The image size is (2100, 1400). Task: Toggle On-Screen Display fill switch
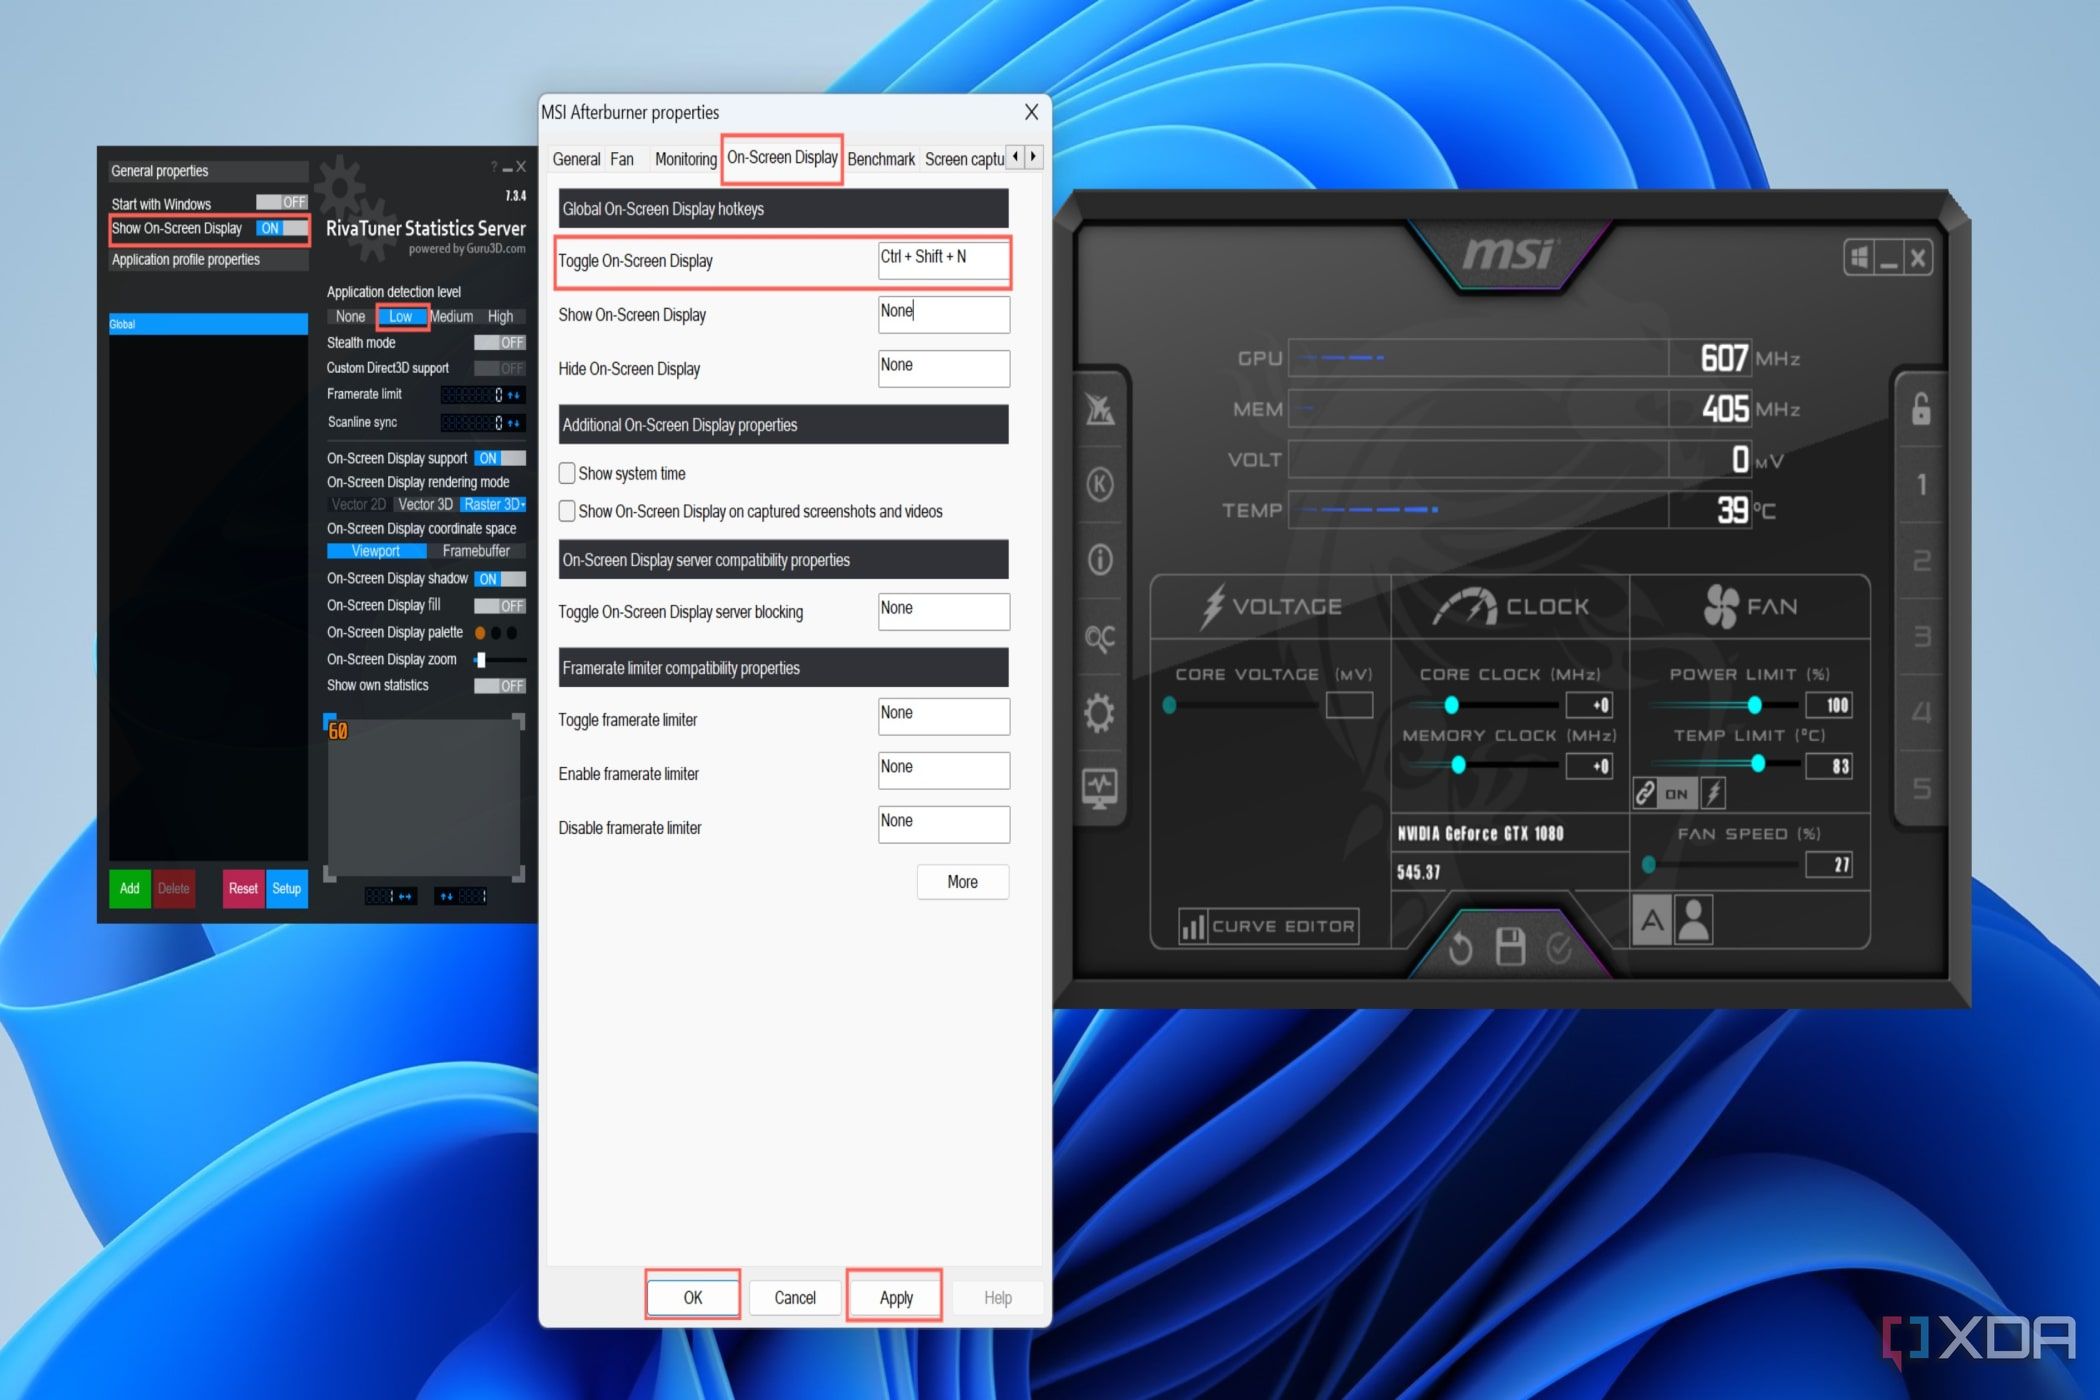point(500,606)
